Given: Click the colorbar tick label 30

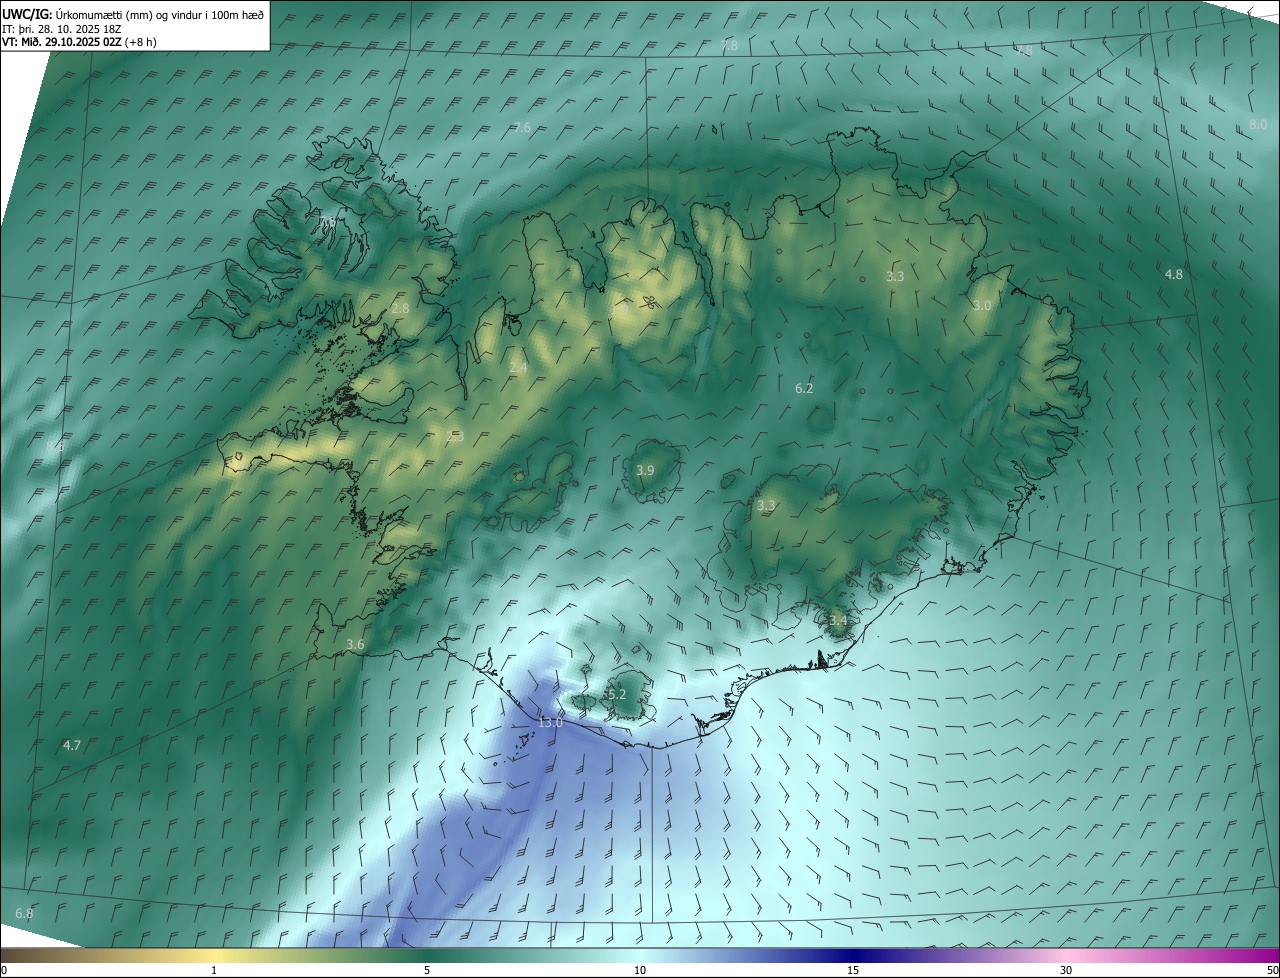Looking at the screenshot, I should coord(1066,970).
